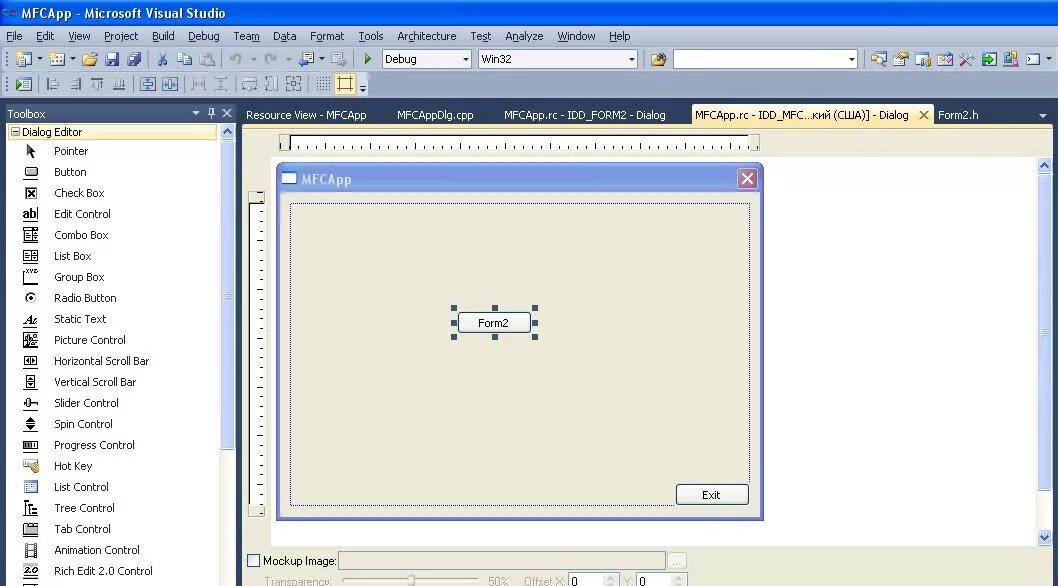Close the active IDD_MFC Dialog tab
This screenshot has width=1058, height=586.
point(924,115)
